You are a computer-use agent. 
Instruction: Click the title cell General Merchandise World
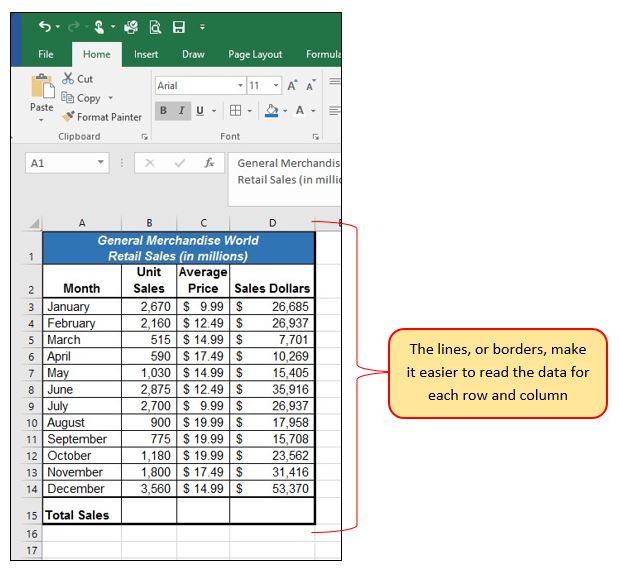coord(178,248)
